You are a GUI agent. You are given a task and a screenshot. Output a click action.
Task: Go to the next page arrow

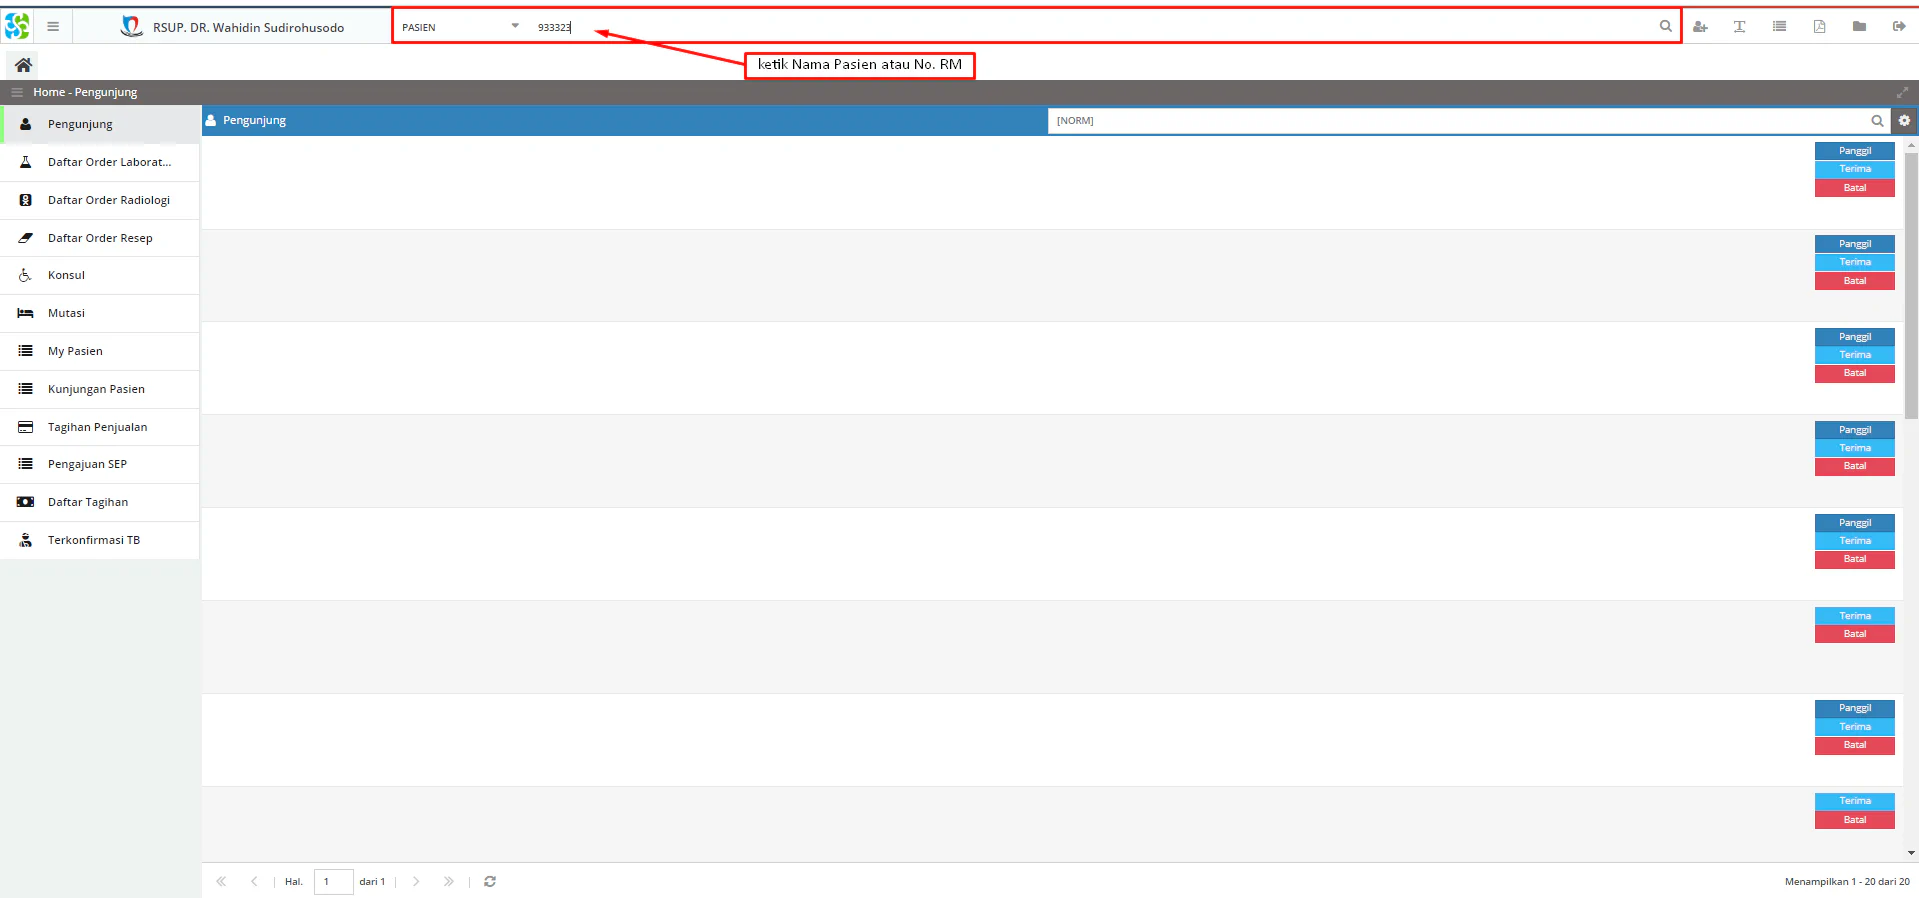pos(416,882)
